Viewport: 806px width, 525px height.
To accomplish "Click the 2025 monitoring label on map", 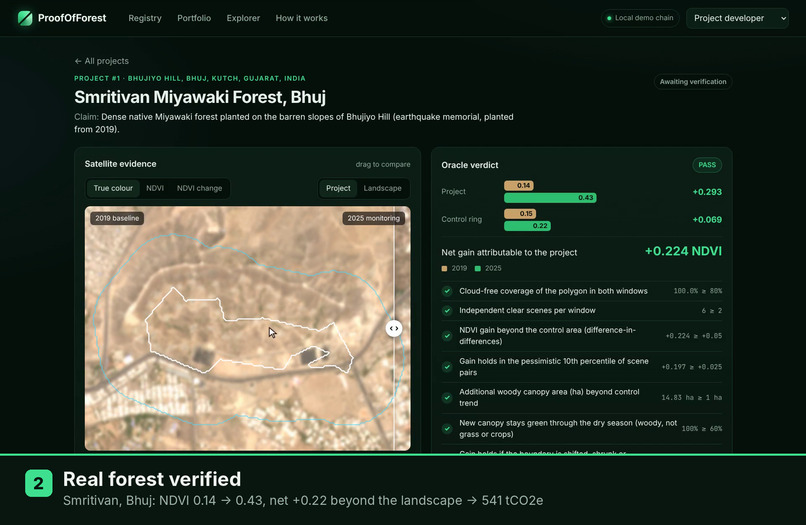I will point(373,218).
